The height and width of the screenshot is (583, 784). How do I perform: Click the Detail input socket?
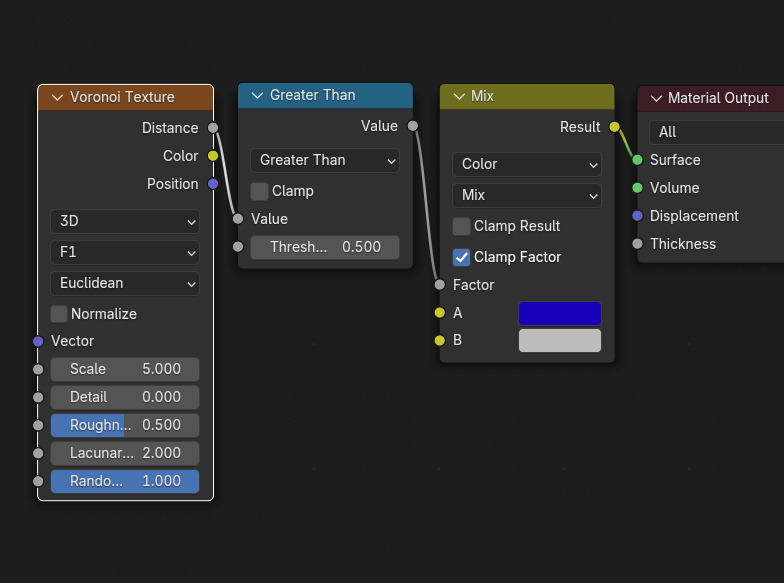(x=38, y=398)
